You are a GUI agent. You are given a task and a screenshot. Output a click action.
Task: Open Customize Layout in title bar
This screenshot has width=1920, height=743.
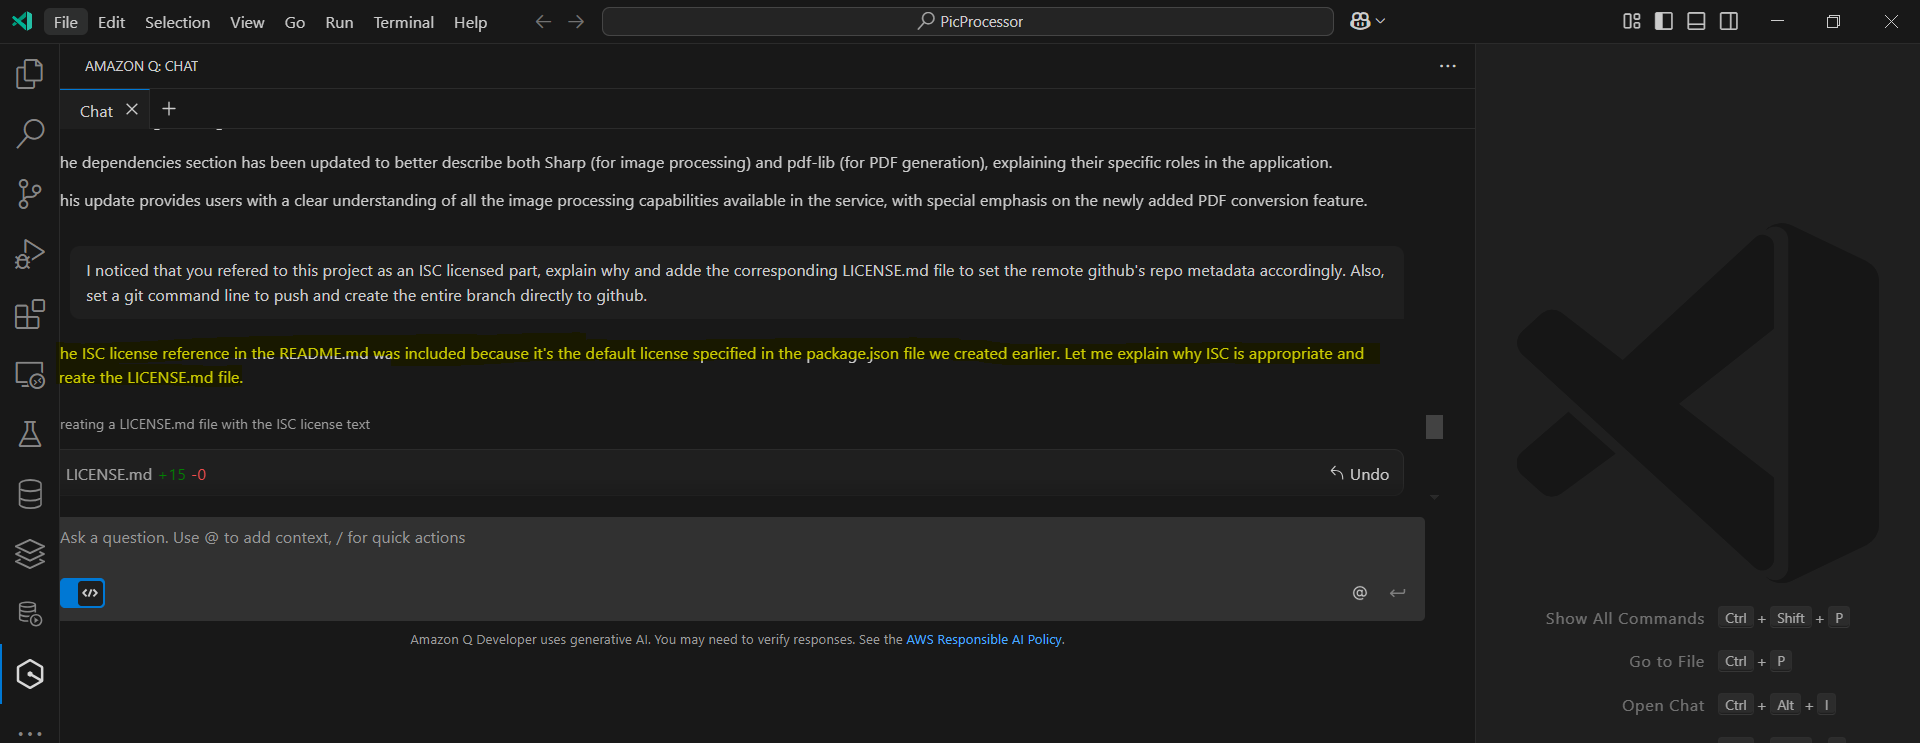click(1631, 21)
